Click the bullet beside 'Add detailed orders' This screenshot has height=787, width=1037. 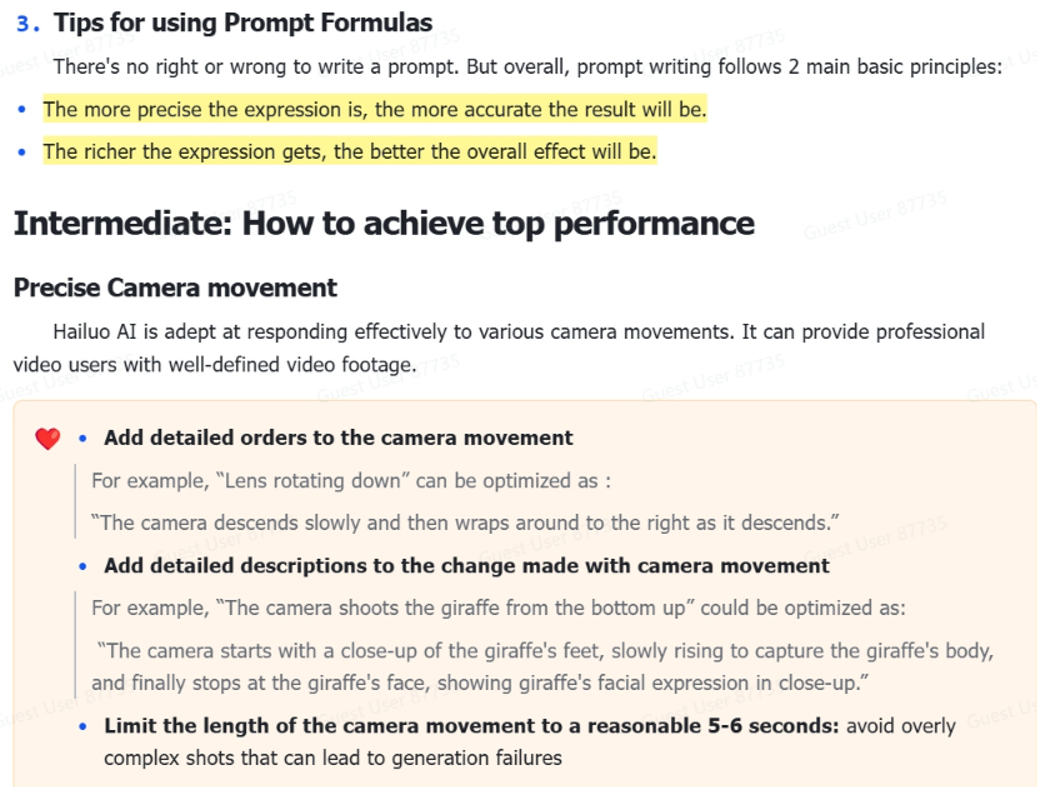tap(83, 438)
